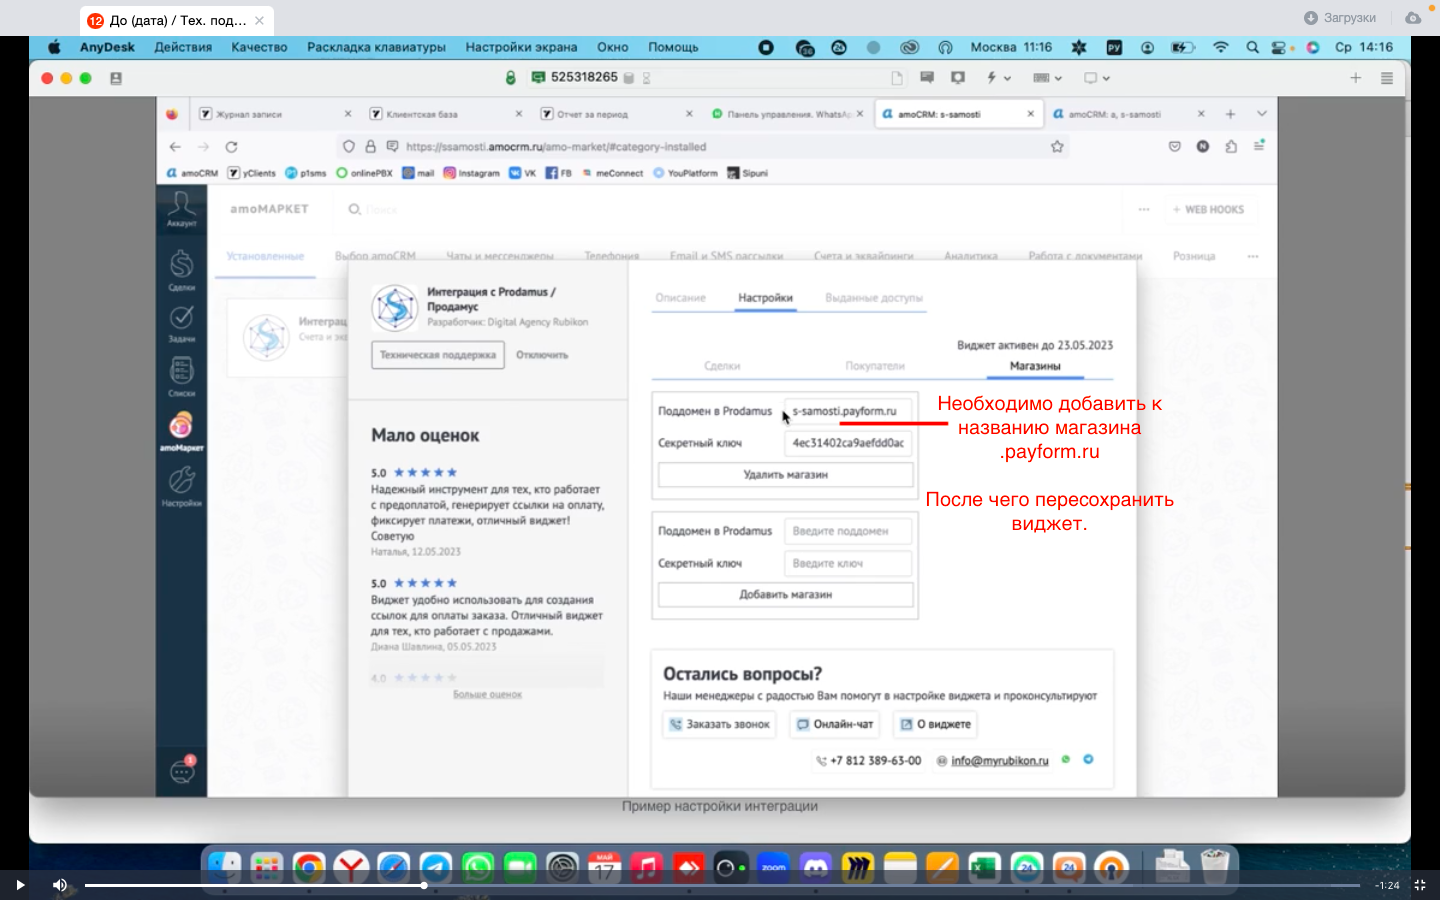Screen dimensions: 1440x900
Task: Open the Списки section in amoCRM sidebar
Action: [181, 376]
